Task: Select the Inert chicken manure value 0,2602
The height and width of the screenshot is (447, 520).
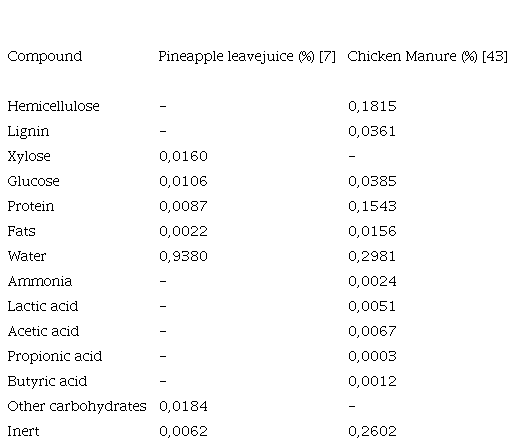Action: click(x=372, y=431)
